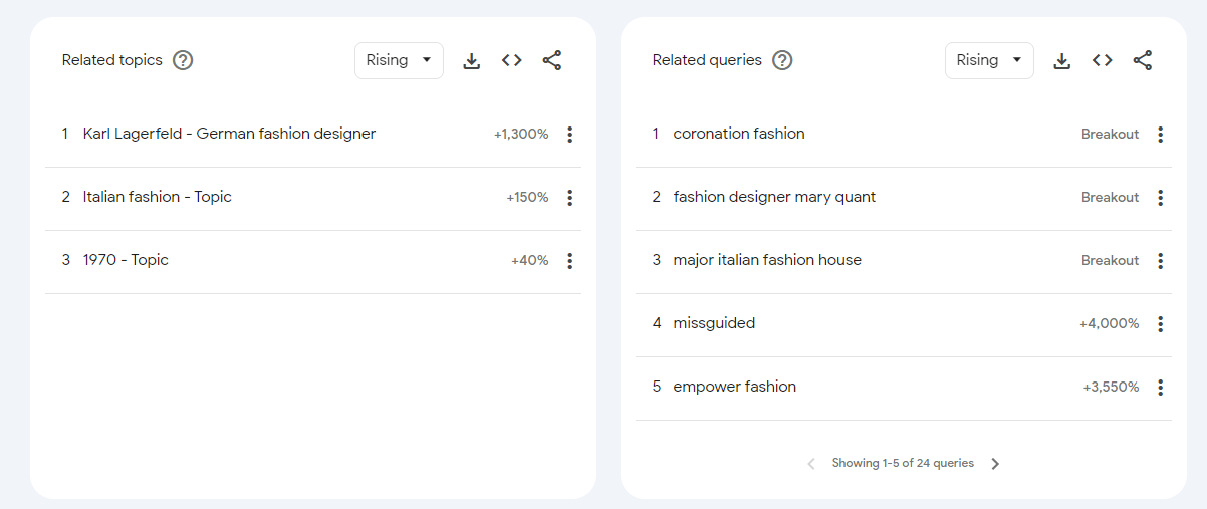Open help tooltip for Related queries
The width and height of the screenshot is (1207, 509).
[x=782, y=61]
